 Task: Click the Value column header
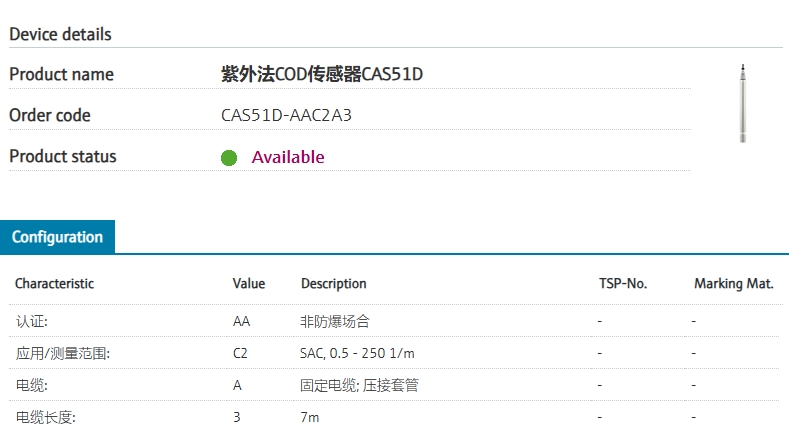click(249, 284)
